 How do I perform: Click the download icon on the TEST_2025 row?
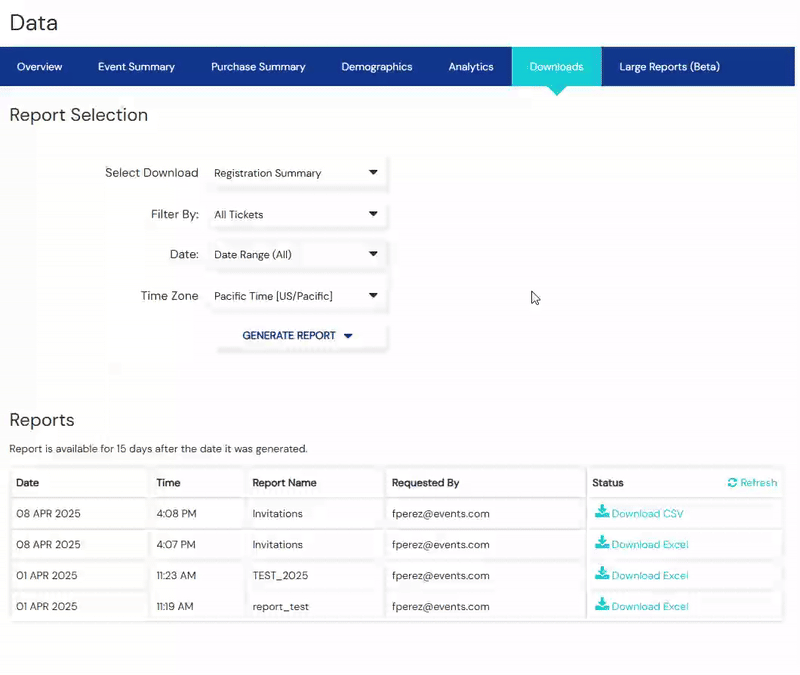pyautogui.click(x=602, y=574)
